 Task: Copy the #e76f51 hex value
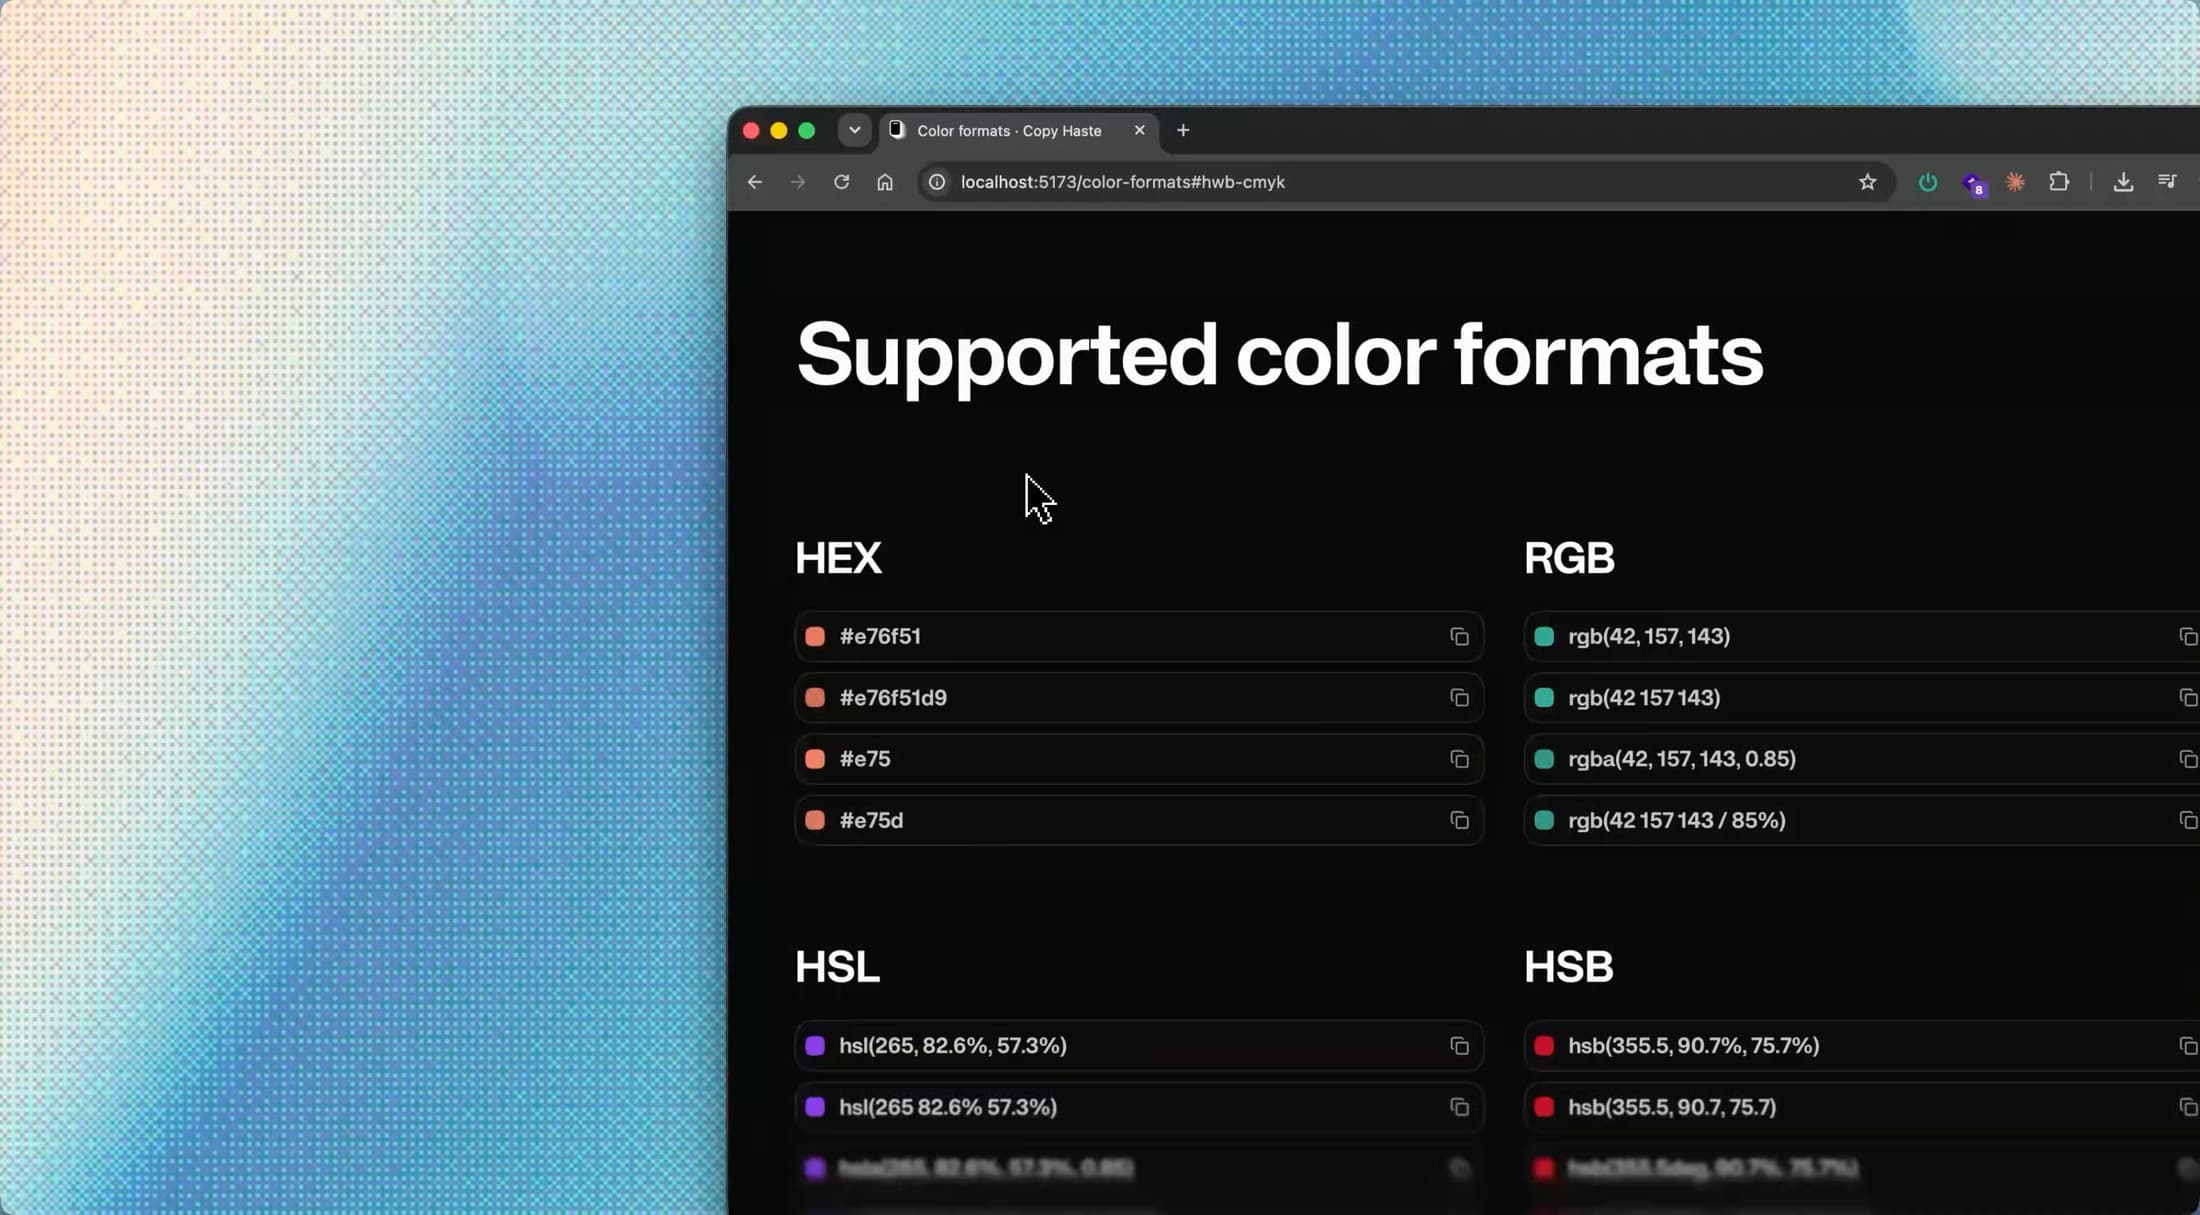tap(1459, 637)
